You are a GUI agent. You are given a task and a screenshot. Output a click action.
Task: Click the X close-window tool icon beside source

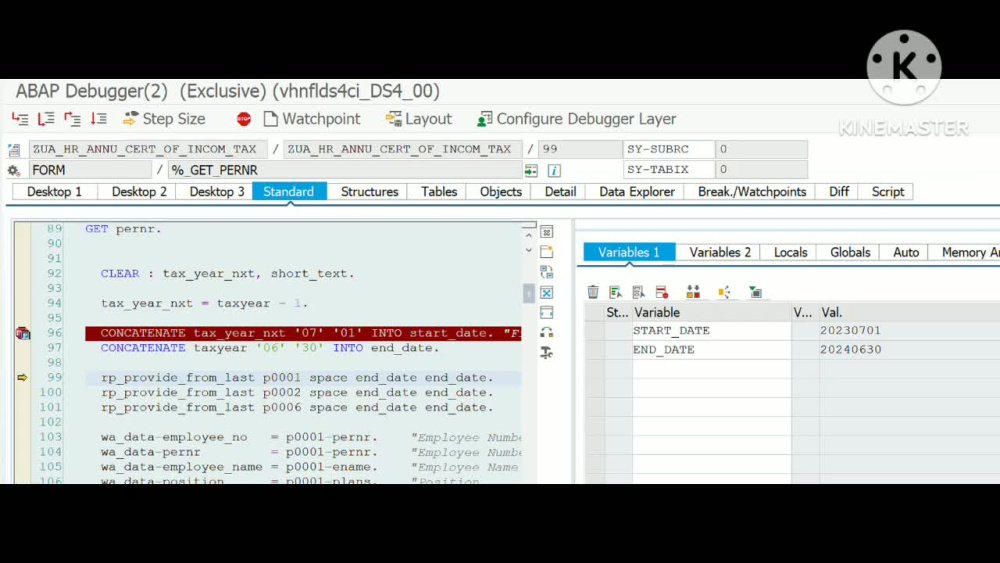click(547, 293)
